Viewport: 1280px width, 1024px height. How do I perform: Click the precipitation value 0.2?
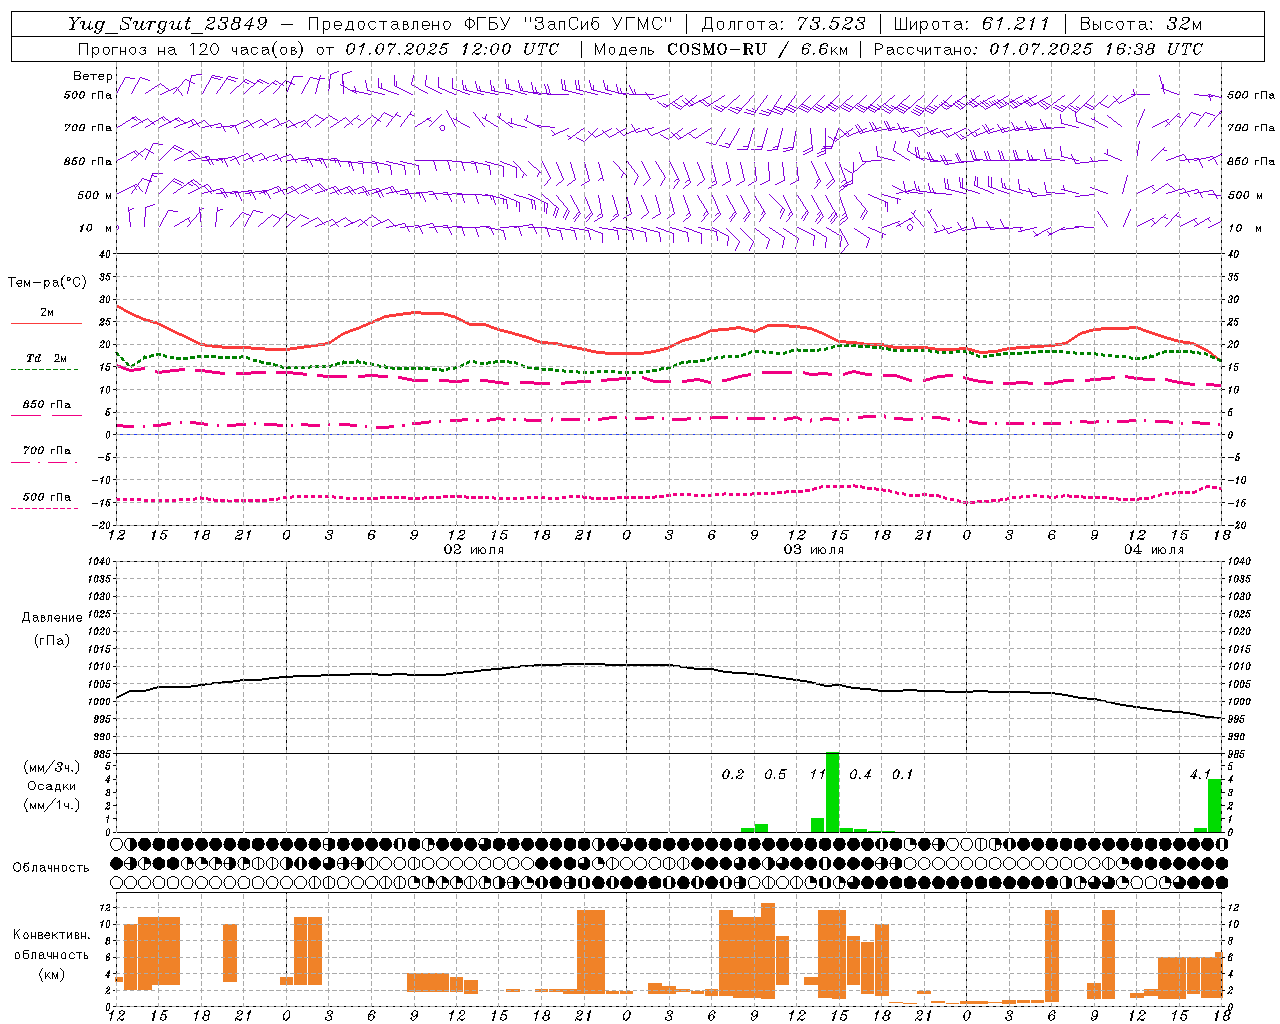(x=733, y=774)
